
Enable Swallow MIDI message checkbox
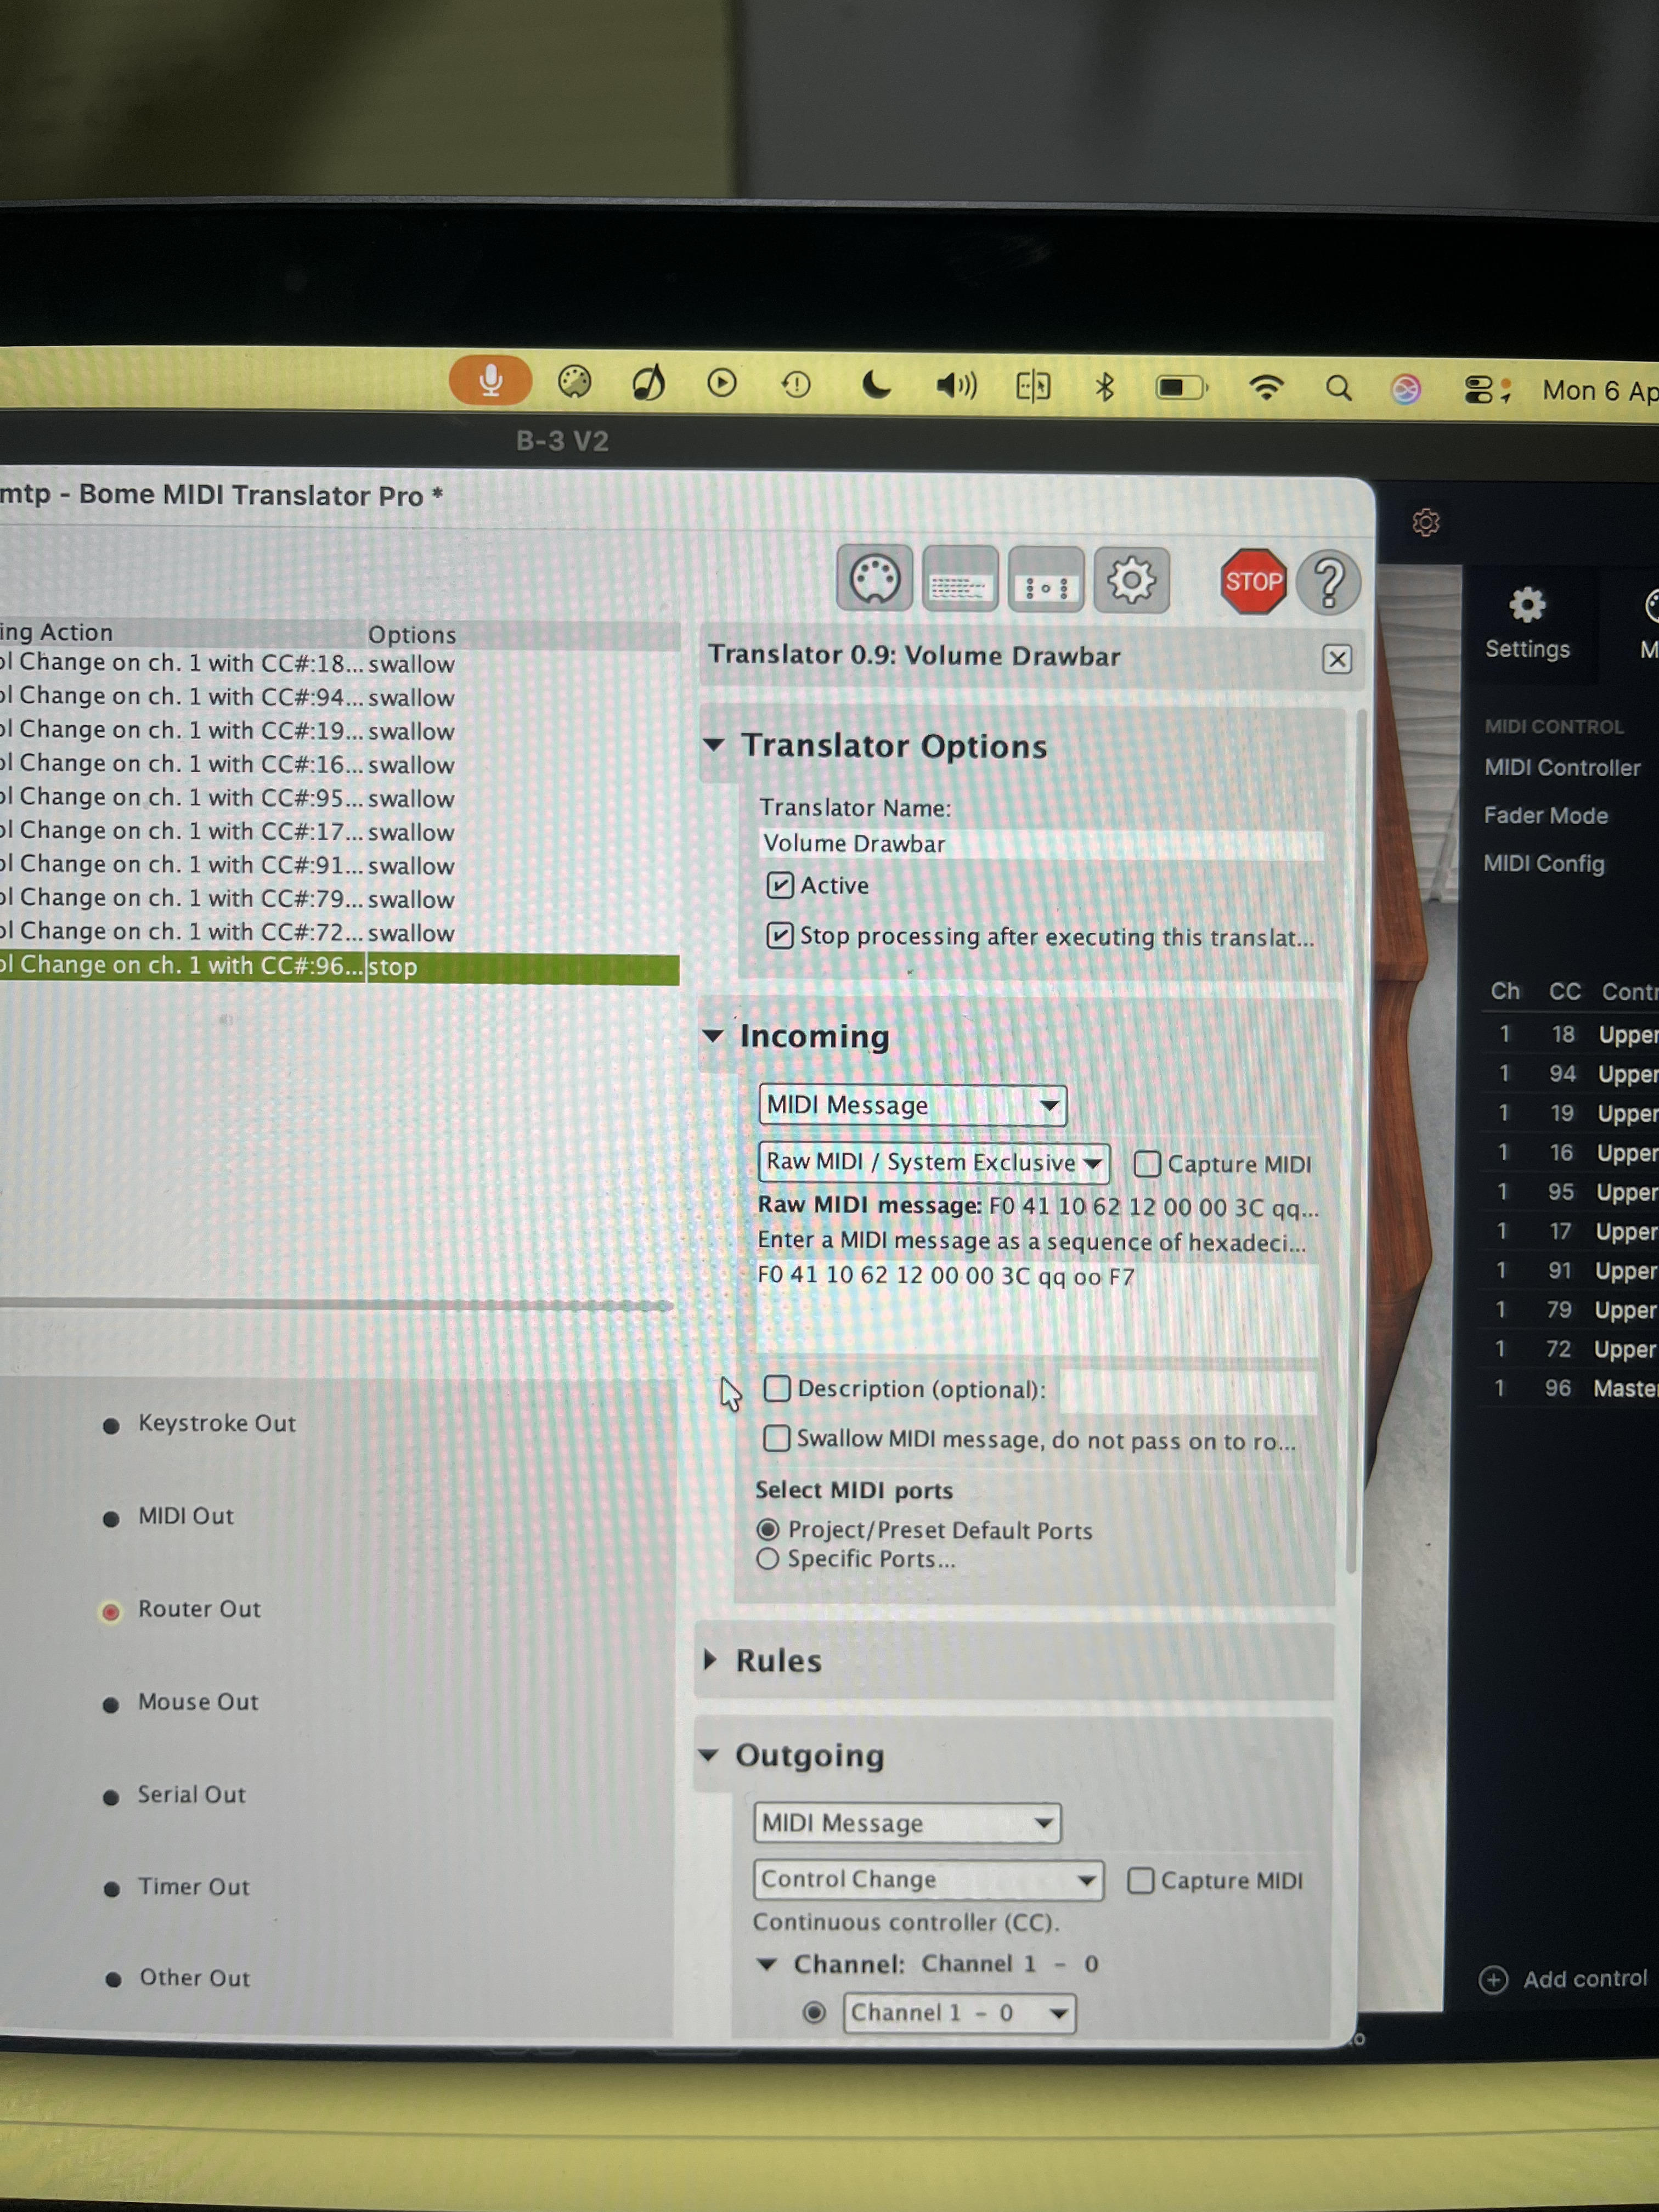point(776,1438)
